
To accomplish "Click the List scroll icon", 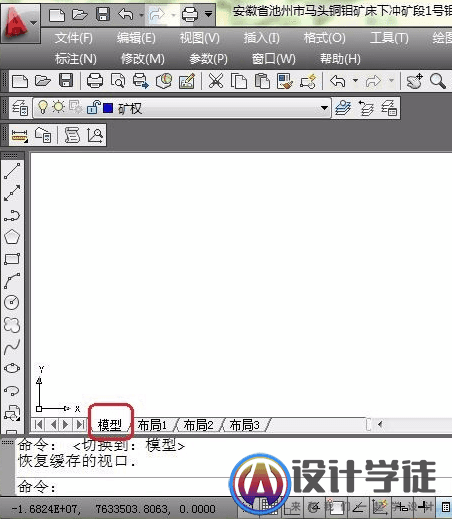I will (72, 135).
